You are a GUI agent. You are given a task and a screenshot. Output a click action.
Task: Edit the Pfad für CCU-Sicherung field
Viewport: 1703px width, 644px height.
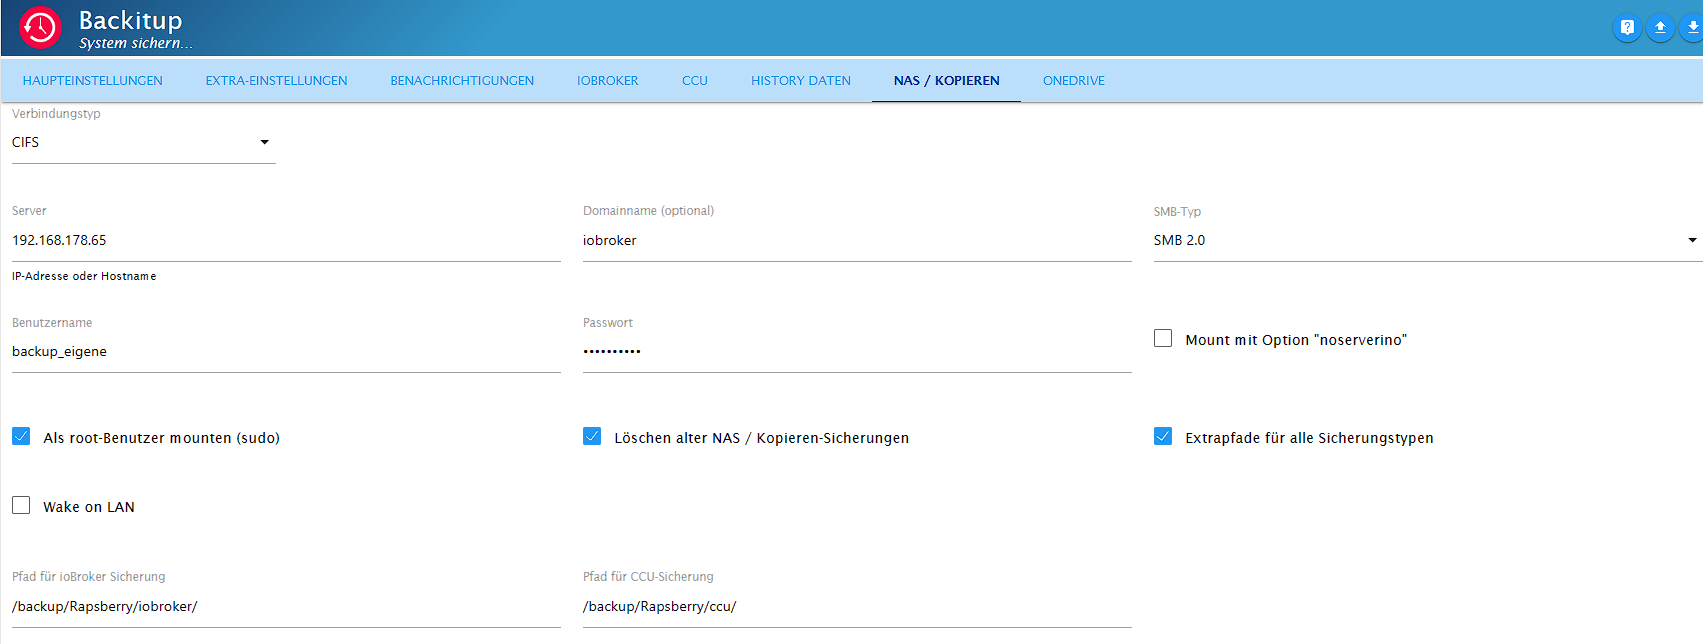coord(856,607)
